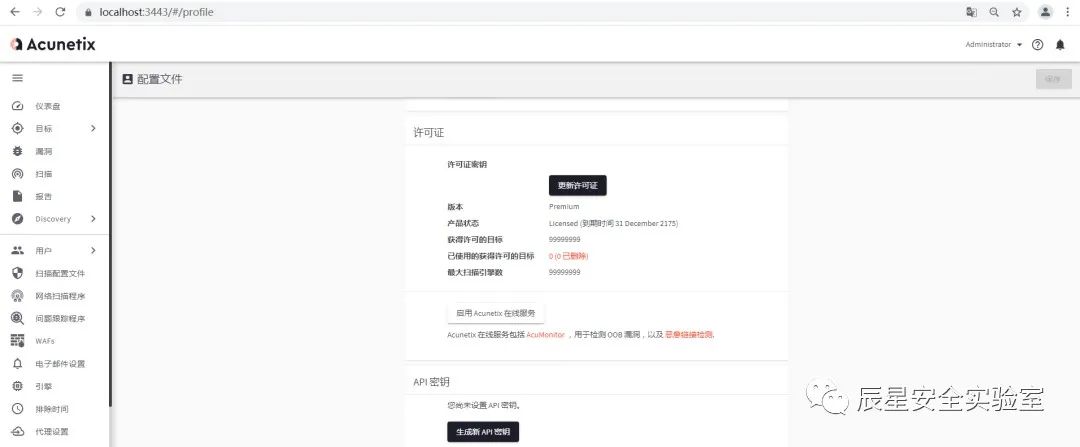Open the help question mark icon
Image resolution: width=1080 pixels, height=447 pixels.
click(x=1037, y=45)
